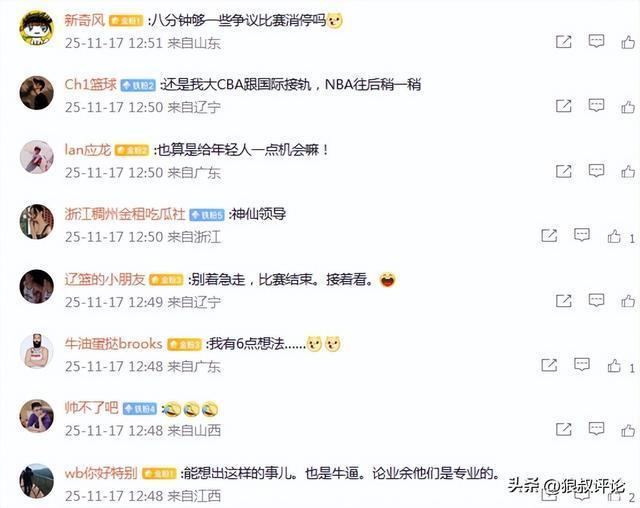This screenshot has height=508, width=640.
Task: Open Ch1篮球's profile avatar
Action: point(37,93)
